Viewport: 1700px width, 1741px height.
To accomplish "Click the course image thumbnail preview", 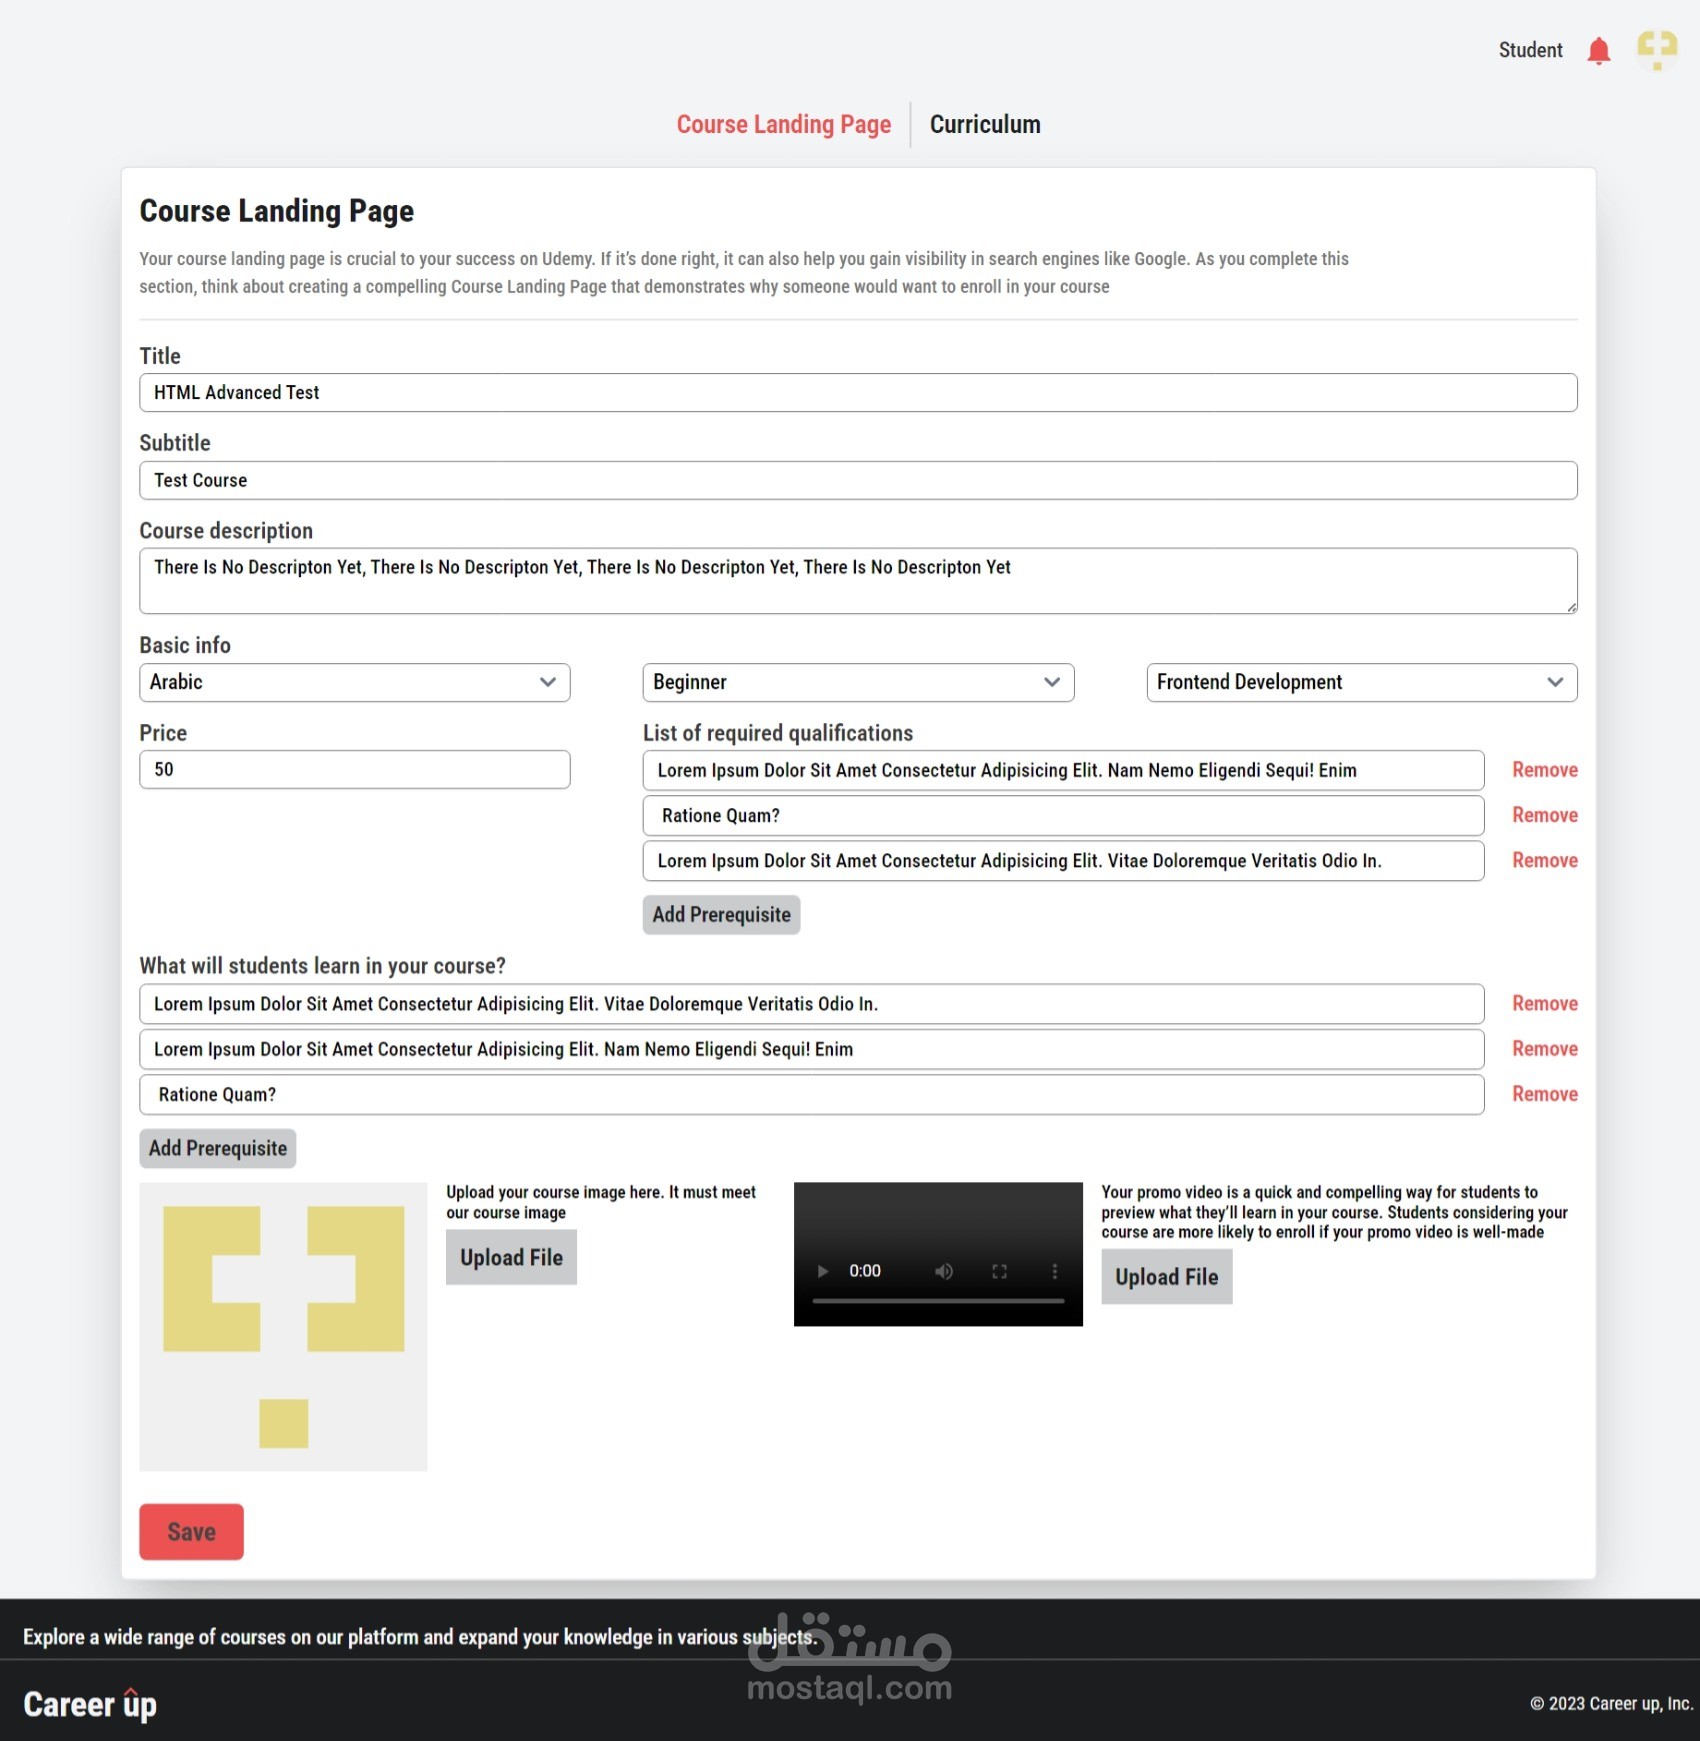I will (283, 1326).
